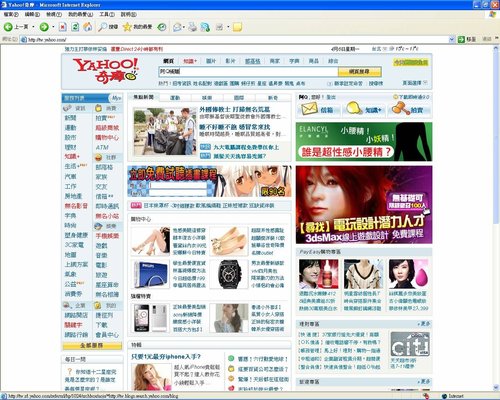
Task: Select the 字典 search tab
Action: point(294,61)
